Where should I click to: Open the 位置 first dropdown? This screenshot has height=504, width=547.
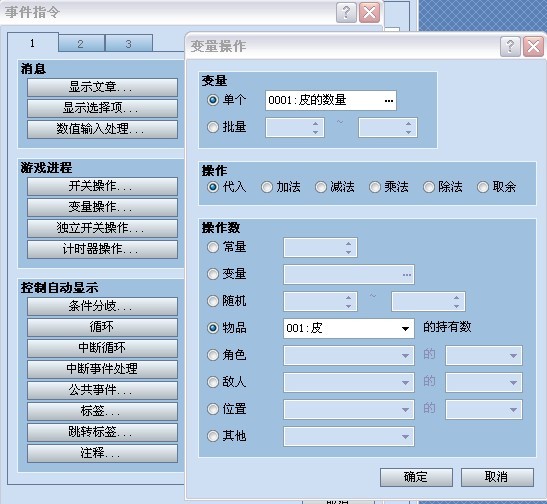349,409
